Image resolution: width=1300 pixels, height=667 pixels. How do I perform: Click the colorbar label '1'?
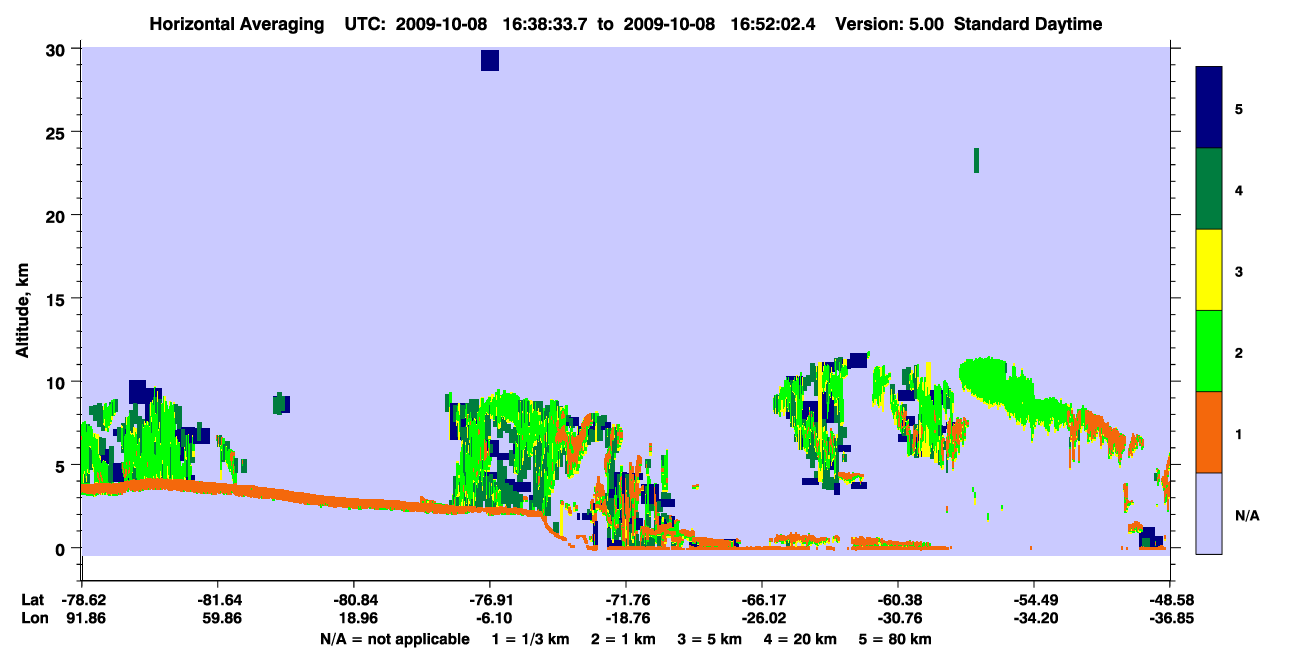click(x=1239, y=433)
